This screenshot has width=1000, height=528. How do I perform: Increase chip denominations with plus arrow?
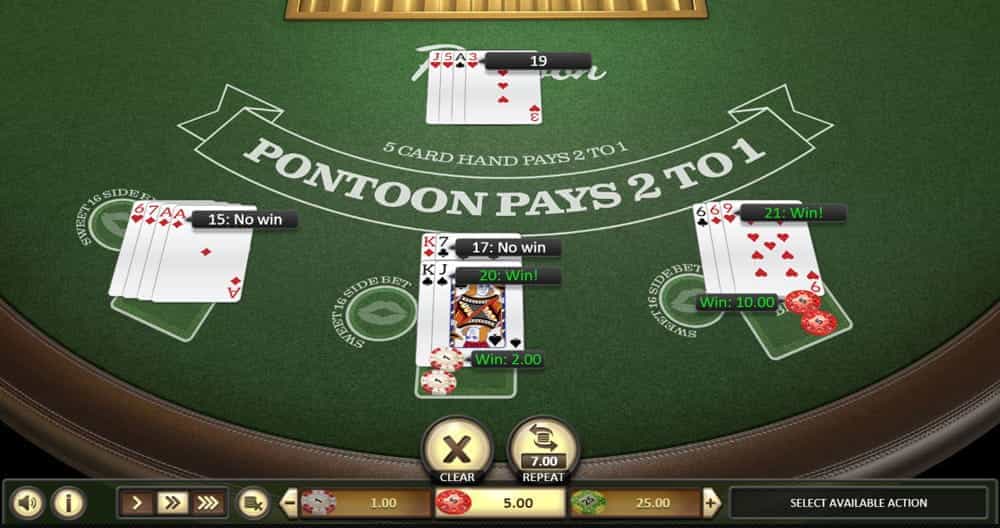click(x=711, y=503)
